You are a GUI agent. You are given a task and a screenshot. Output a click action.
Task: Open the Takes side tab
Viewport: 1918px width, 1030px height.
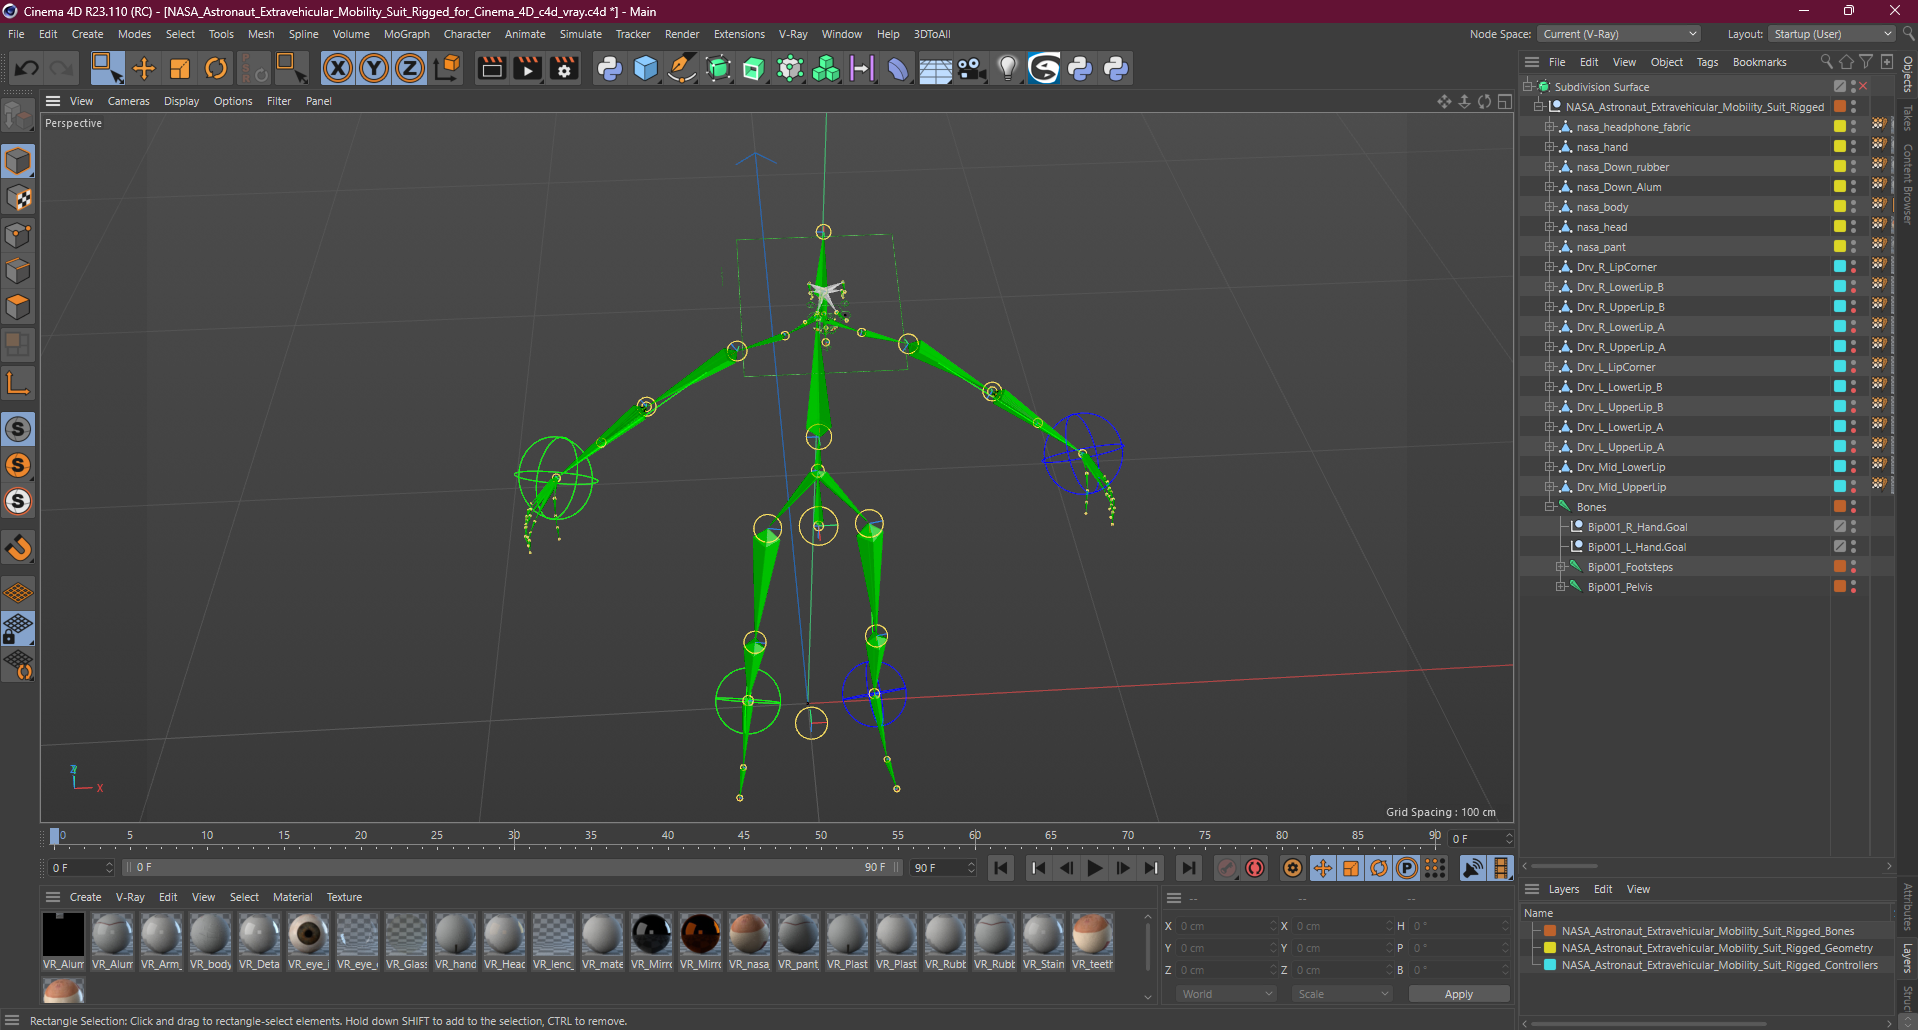tap(1908, 118)
